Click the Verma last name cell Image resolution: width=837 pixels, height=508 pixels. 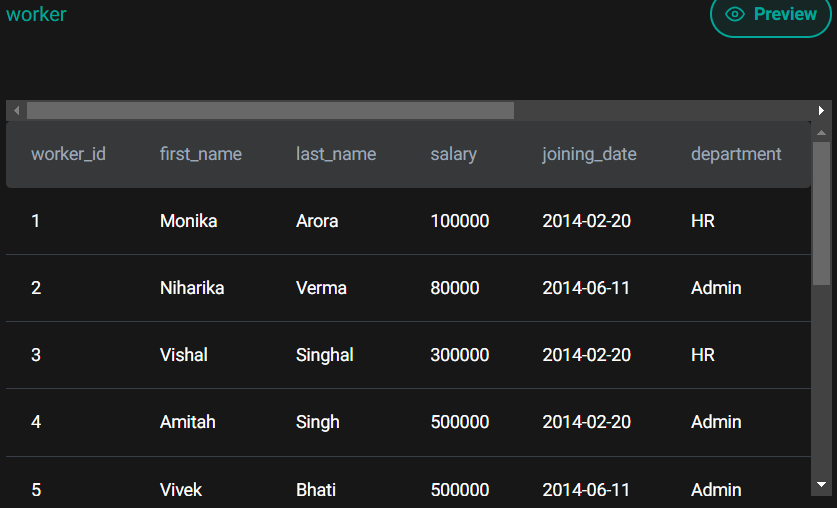pyautogui.click(x=321, y=288)
